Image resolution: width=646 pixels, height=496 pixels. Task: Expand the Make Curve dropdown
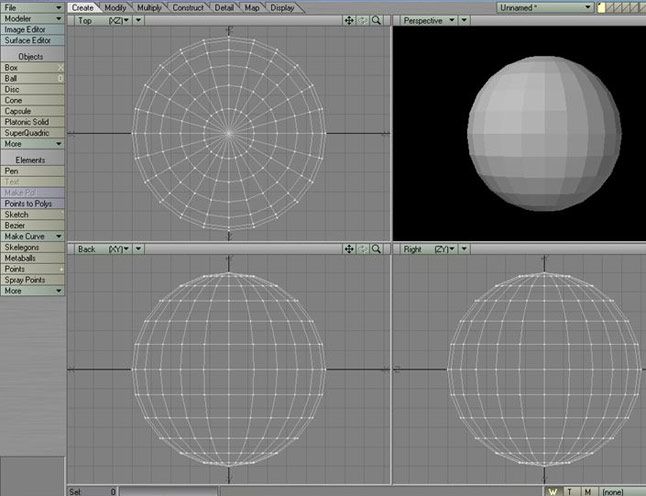coord(33,236)
